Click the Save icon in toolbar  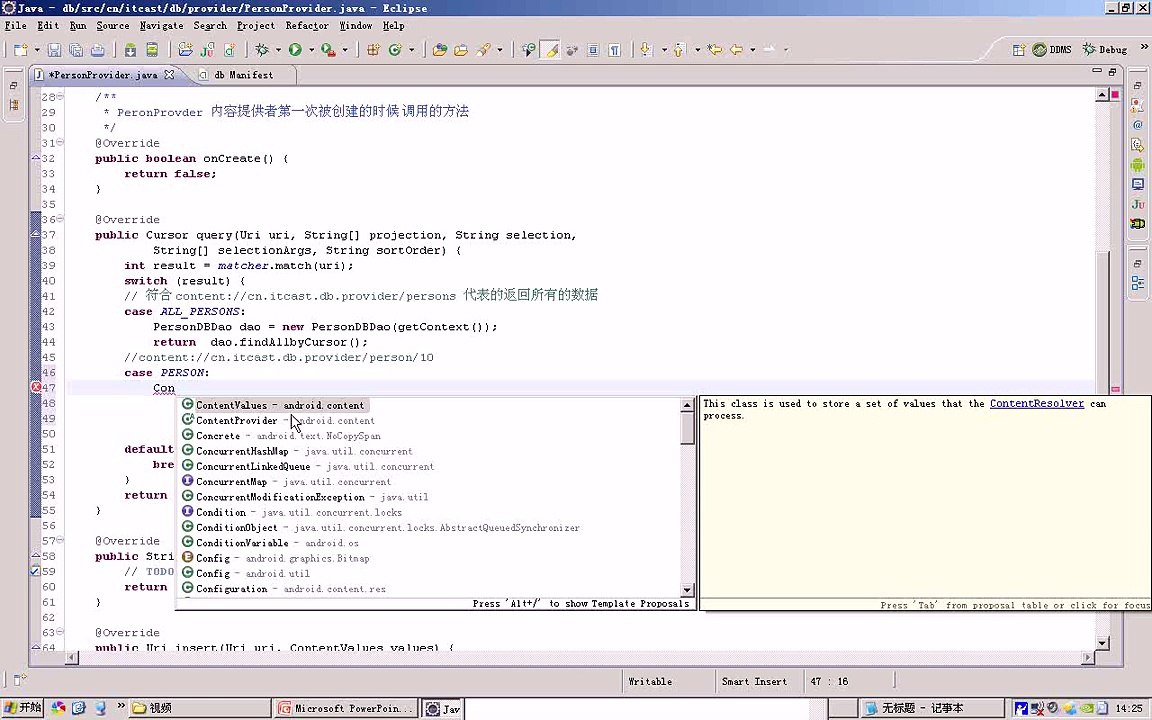54,50
